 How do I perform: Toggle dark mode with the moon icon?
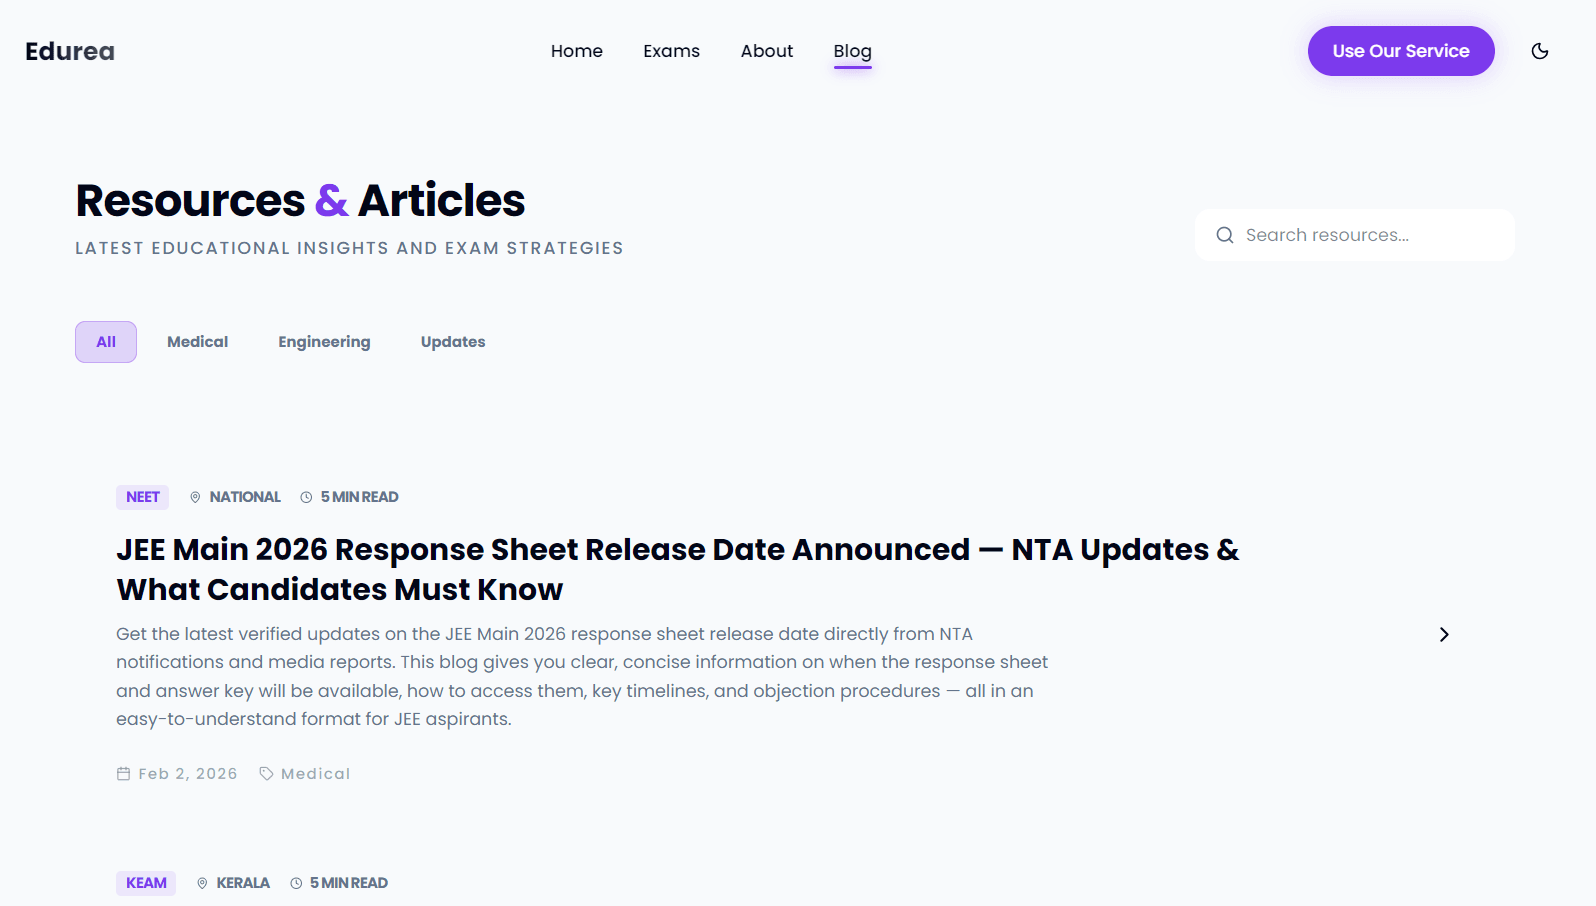(x=1540, y=51)
